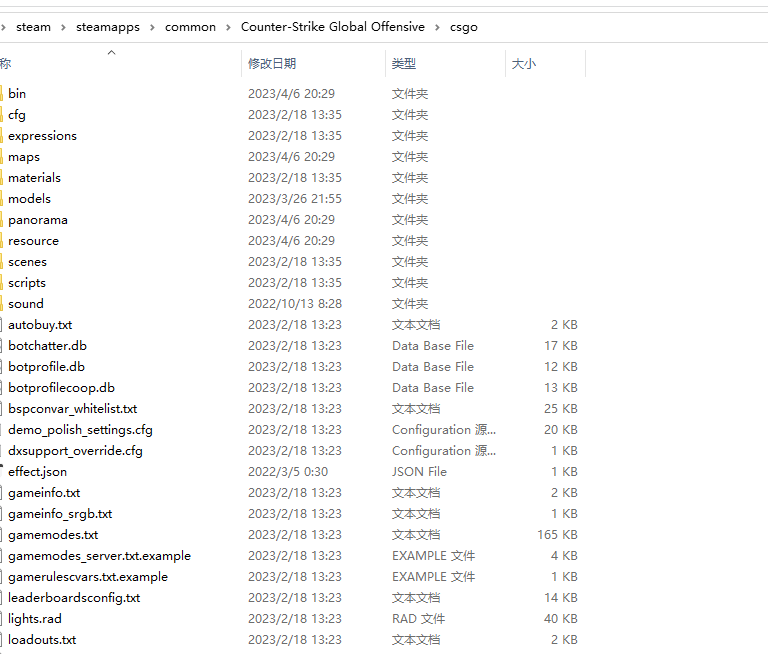Select botchatter.db file
Image resolution: width=768 pixels, height=654 pixels.
click(x=48, y=346)
